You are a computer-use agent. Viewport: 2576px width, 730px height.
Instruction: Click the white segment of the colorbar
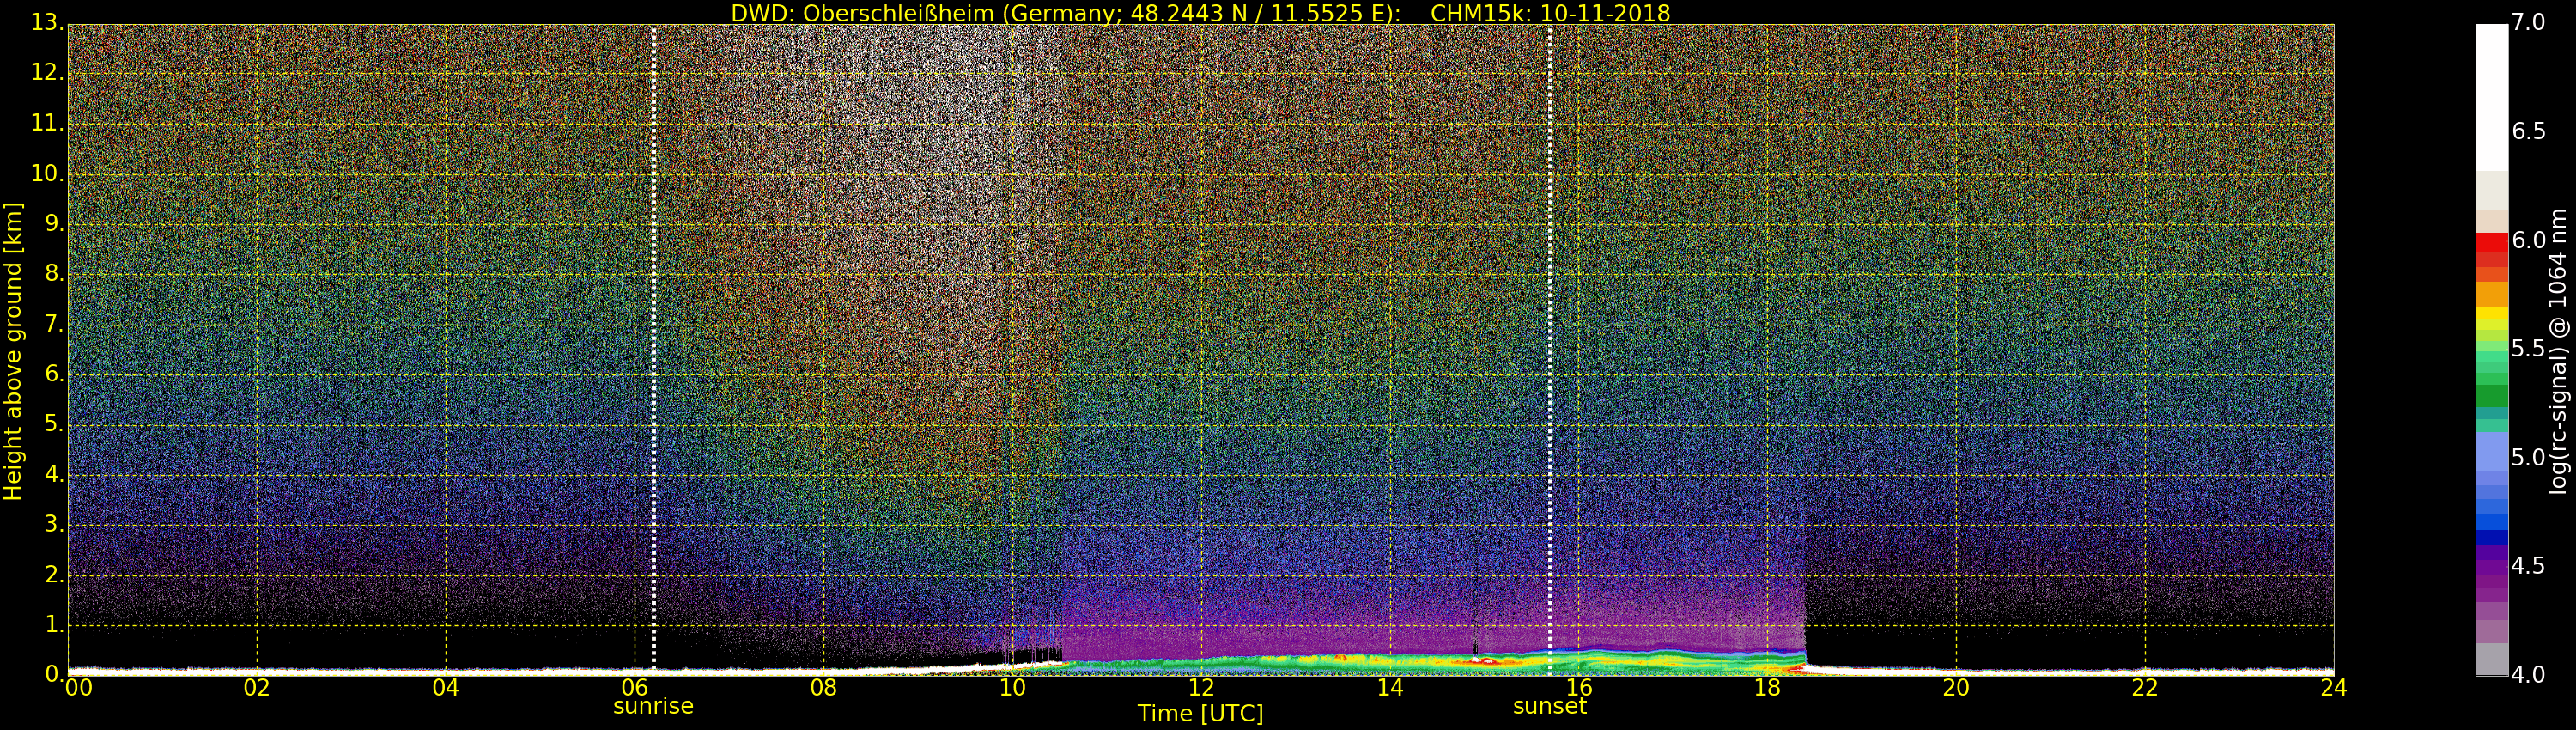point(2491,97)
